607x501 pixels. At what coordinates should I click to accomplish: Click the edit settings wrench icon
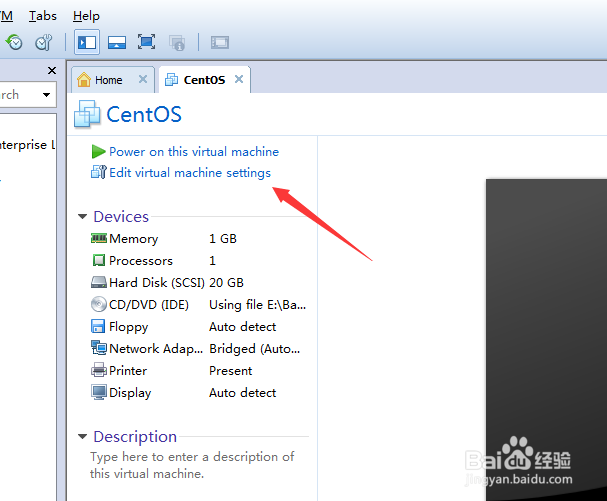pyautogui.click(x=98, y=172)
